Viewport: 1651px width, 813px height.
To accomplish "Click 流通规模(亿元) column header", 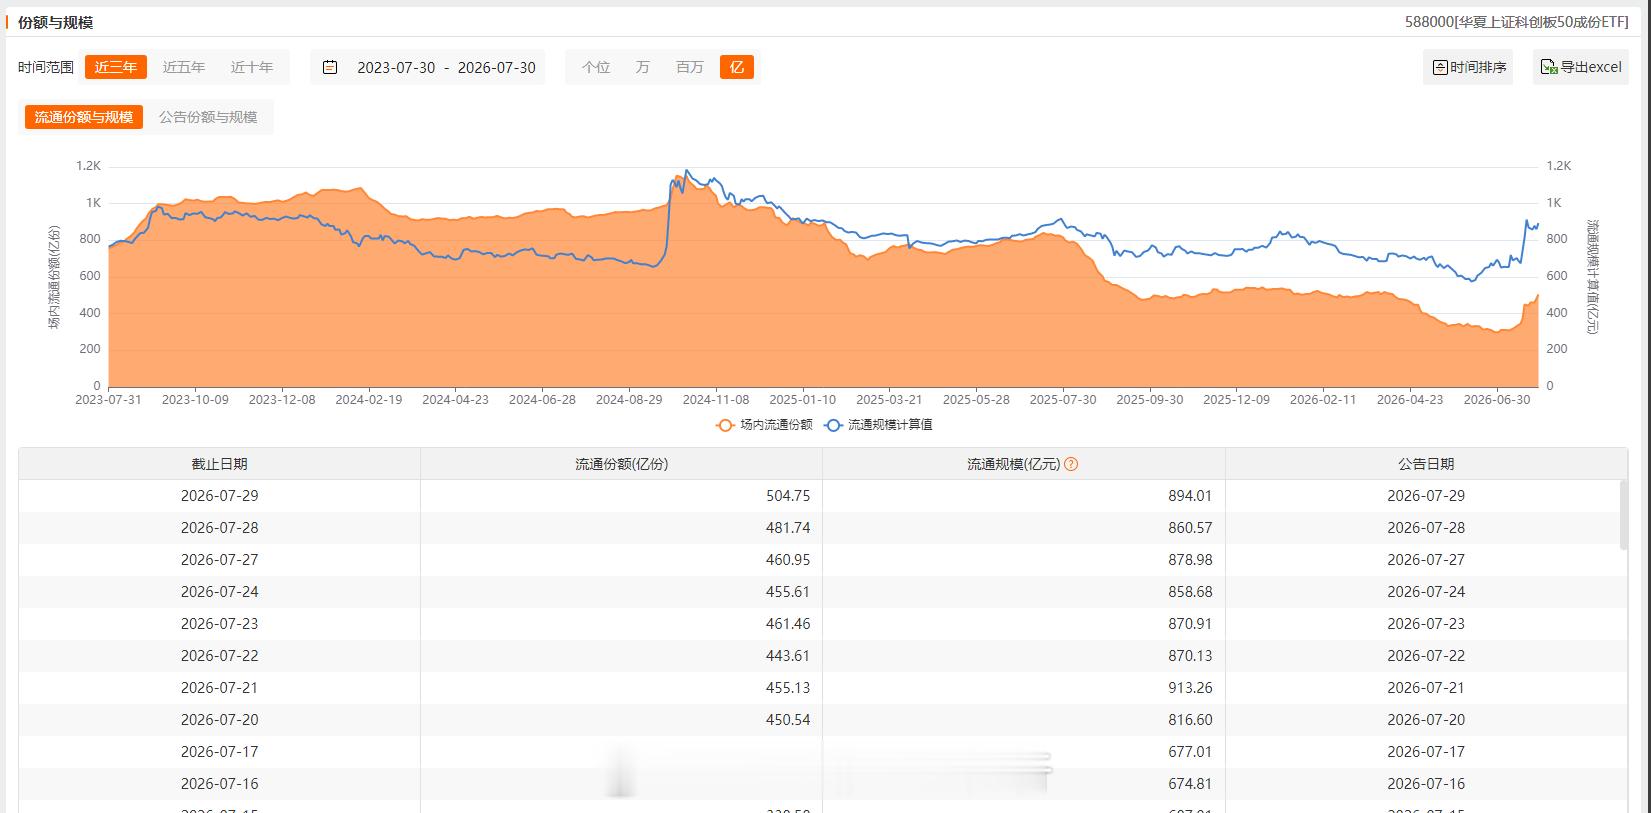I will (1023, 464).
